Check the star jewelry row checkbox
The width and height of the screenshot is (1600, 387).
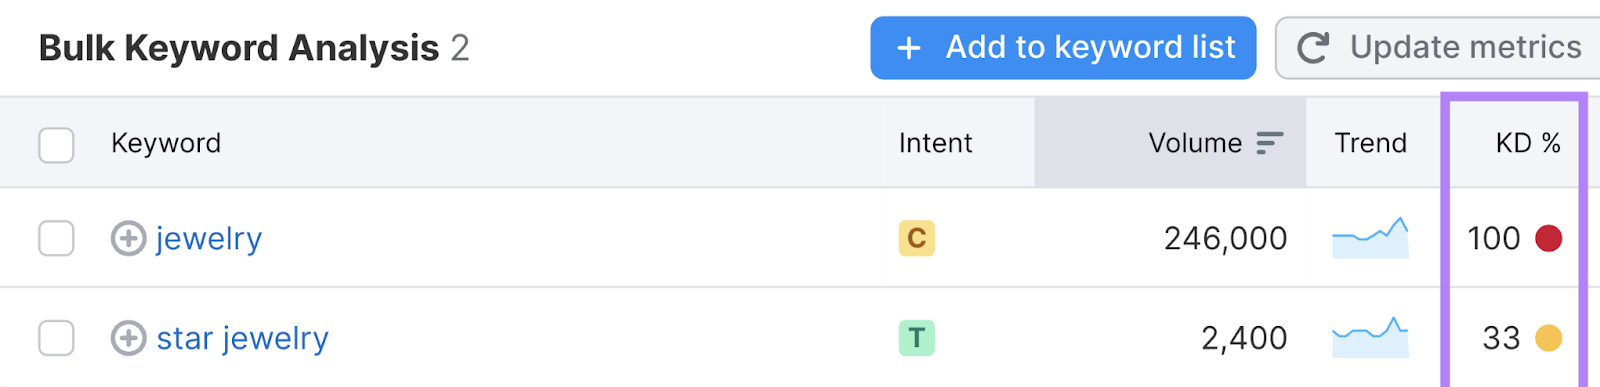click(56, 338)
